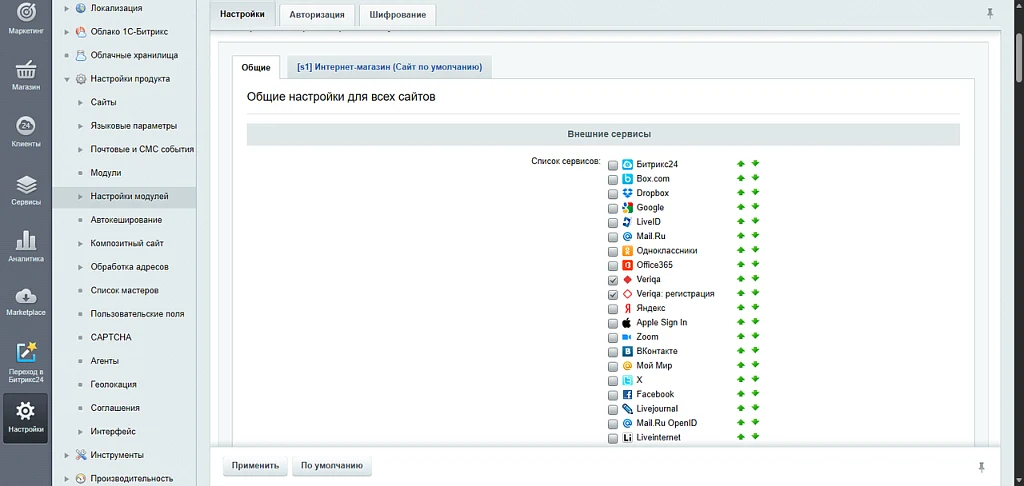Click the pin icon beside the top tabs

click(991, 13)
